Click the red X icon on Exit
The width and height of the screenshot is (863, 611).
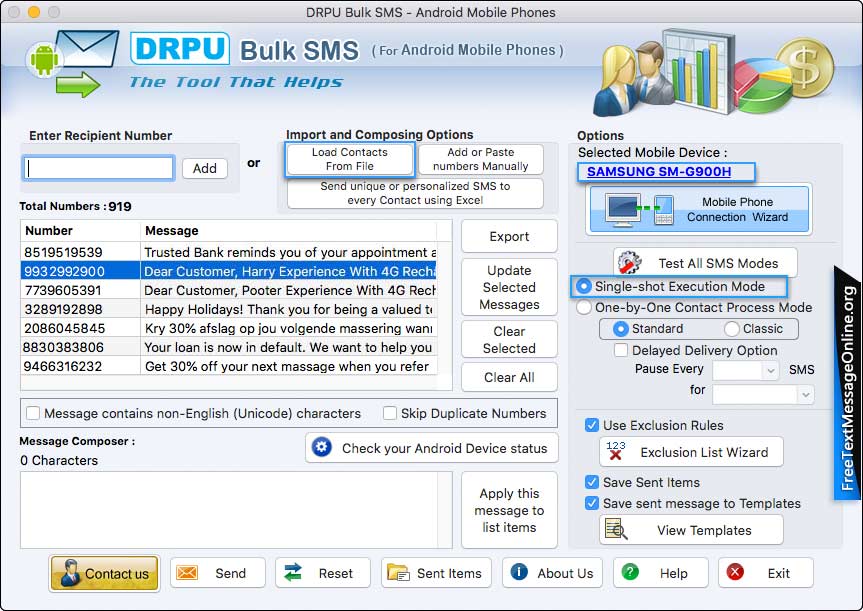pyautogui.click(x=735, y=572)
